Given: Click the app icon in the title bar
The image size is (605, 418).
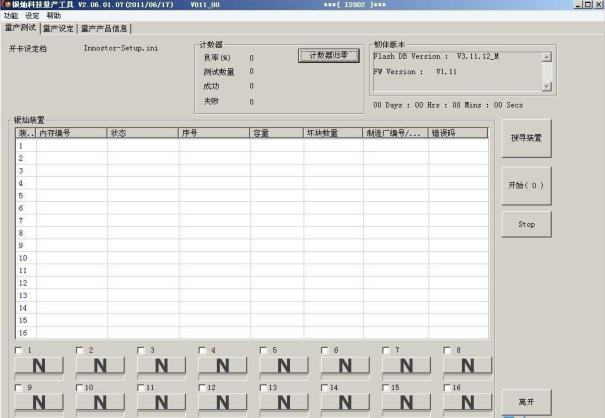Looking at the screenshot, I should pyautogui.click(x=5, y=5).
